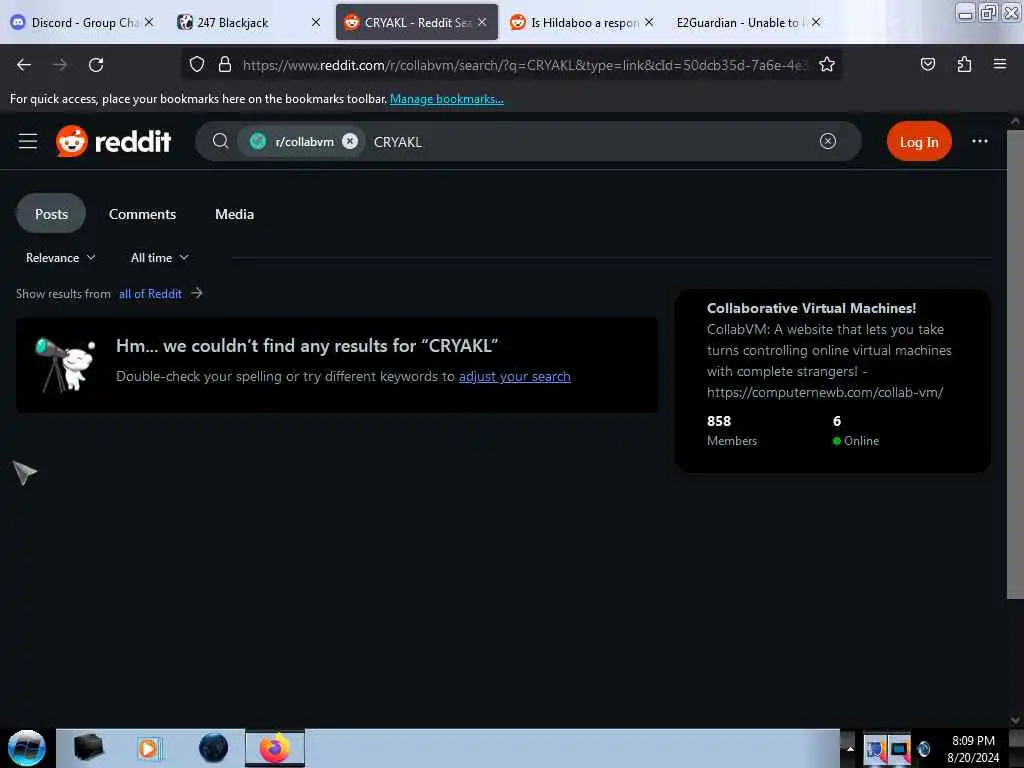Viewport: 1024px width, 768px height.
Task: Open Reddit's hamburger sidebar menu
Action: (x=28, y=141)
